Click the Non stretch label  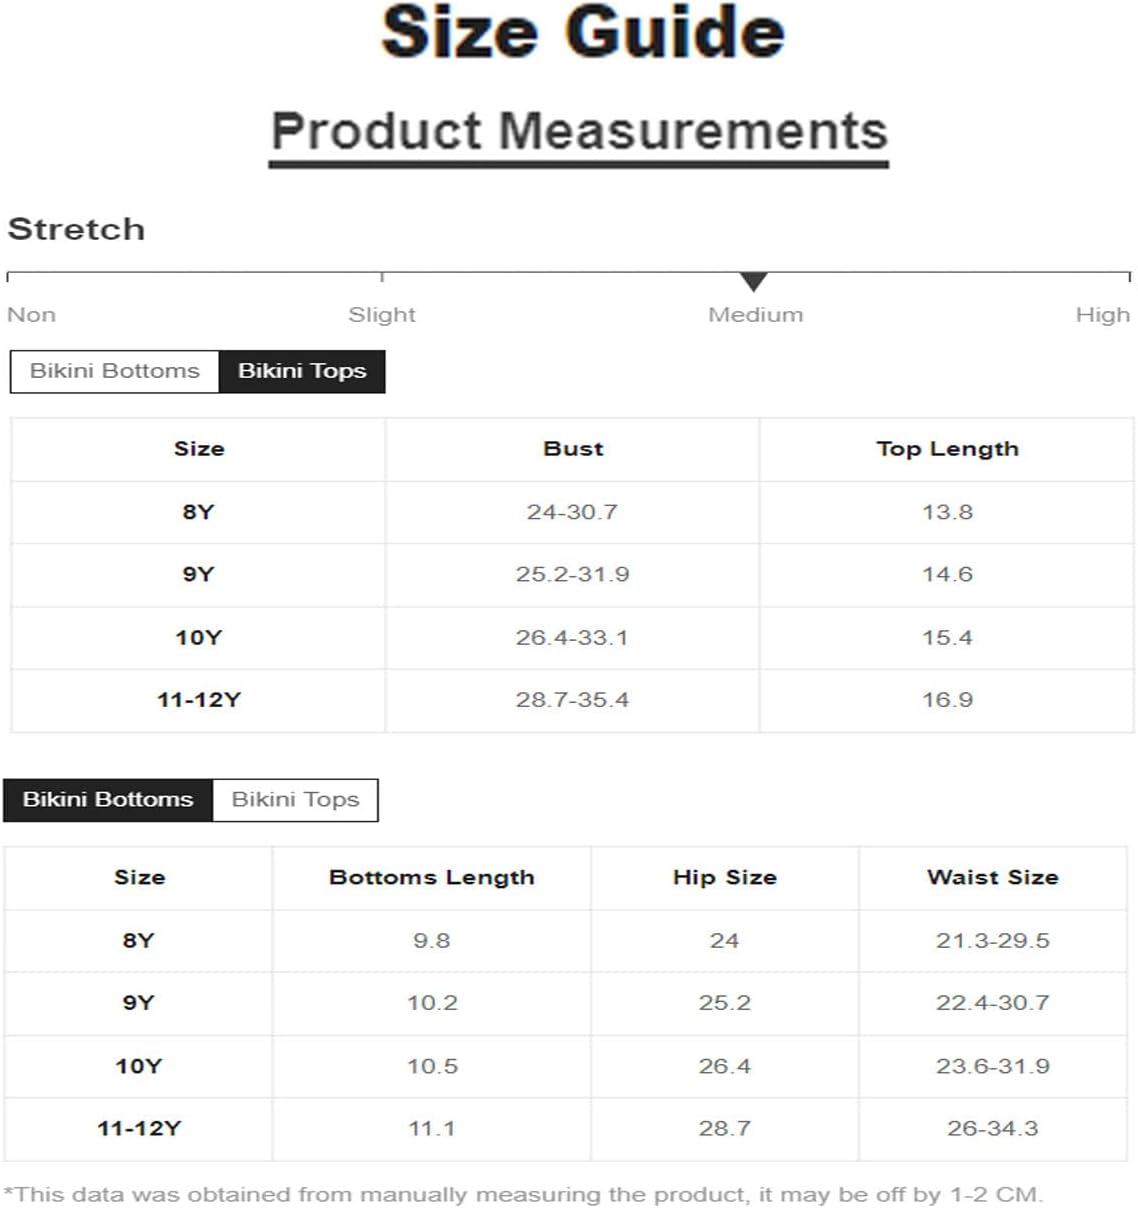click(31, 315)
